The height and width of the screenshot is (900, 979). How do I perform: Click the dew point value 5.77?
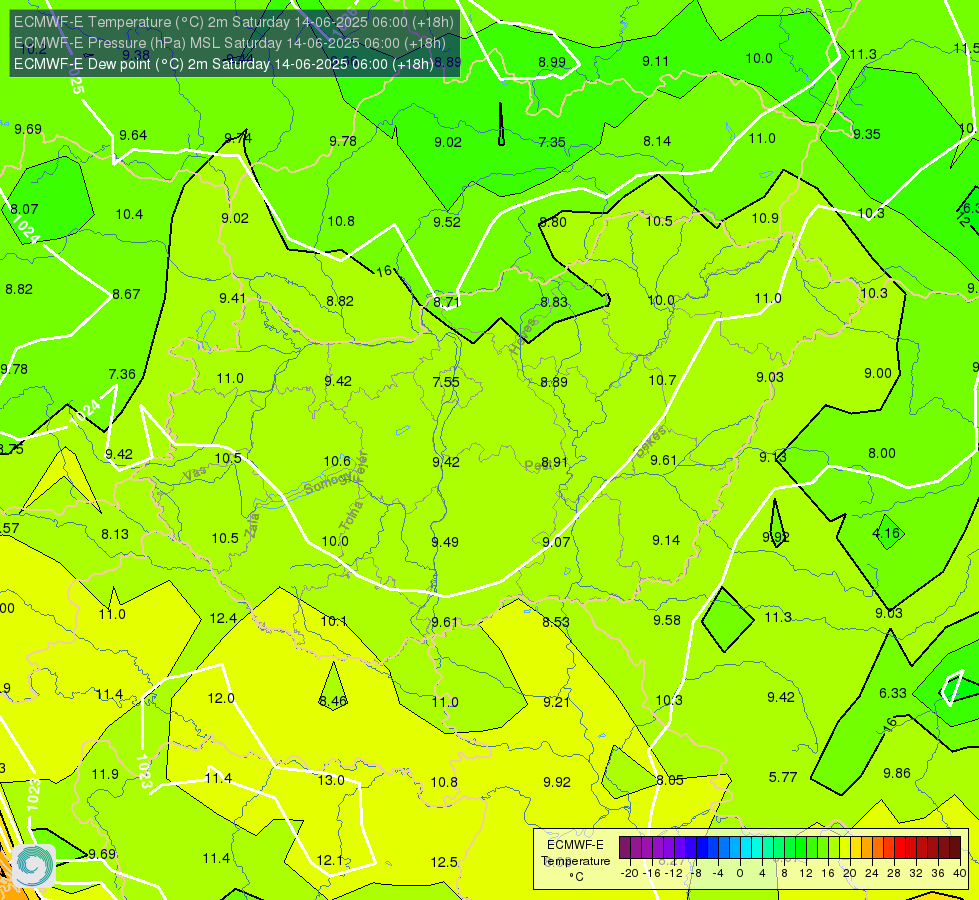coord(783,777)
